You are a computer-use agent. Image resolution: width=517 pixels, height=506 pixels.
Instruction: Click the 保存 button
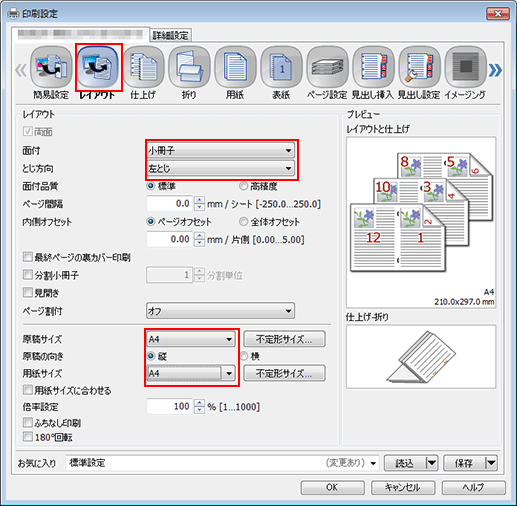coord(465,463)
